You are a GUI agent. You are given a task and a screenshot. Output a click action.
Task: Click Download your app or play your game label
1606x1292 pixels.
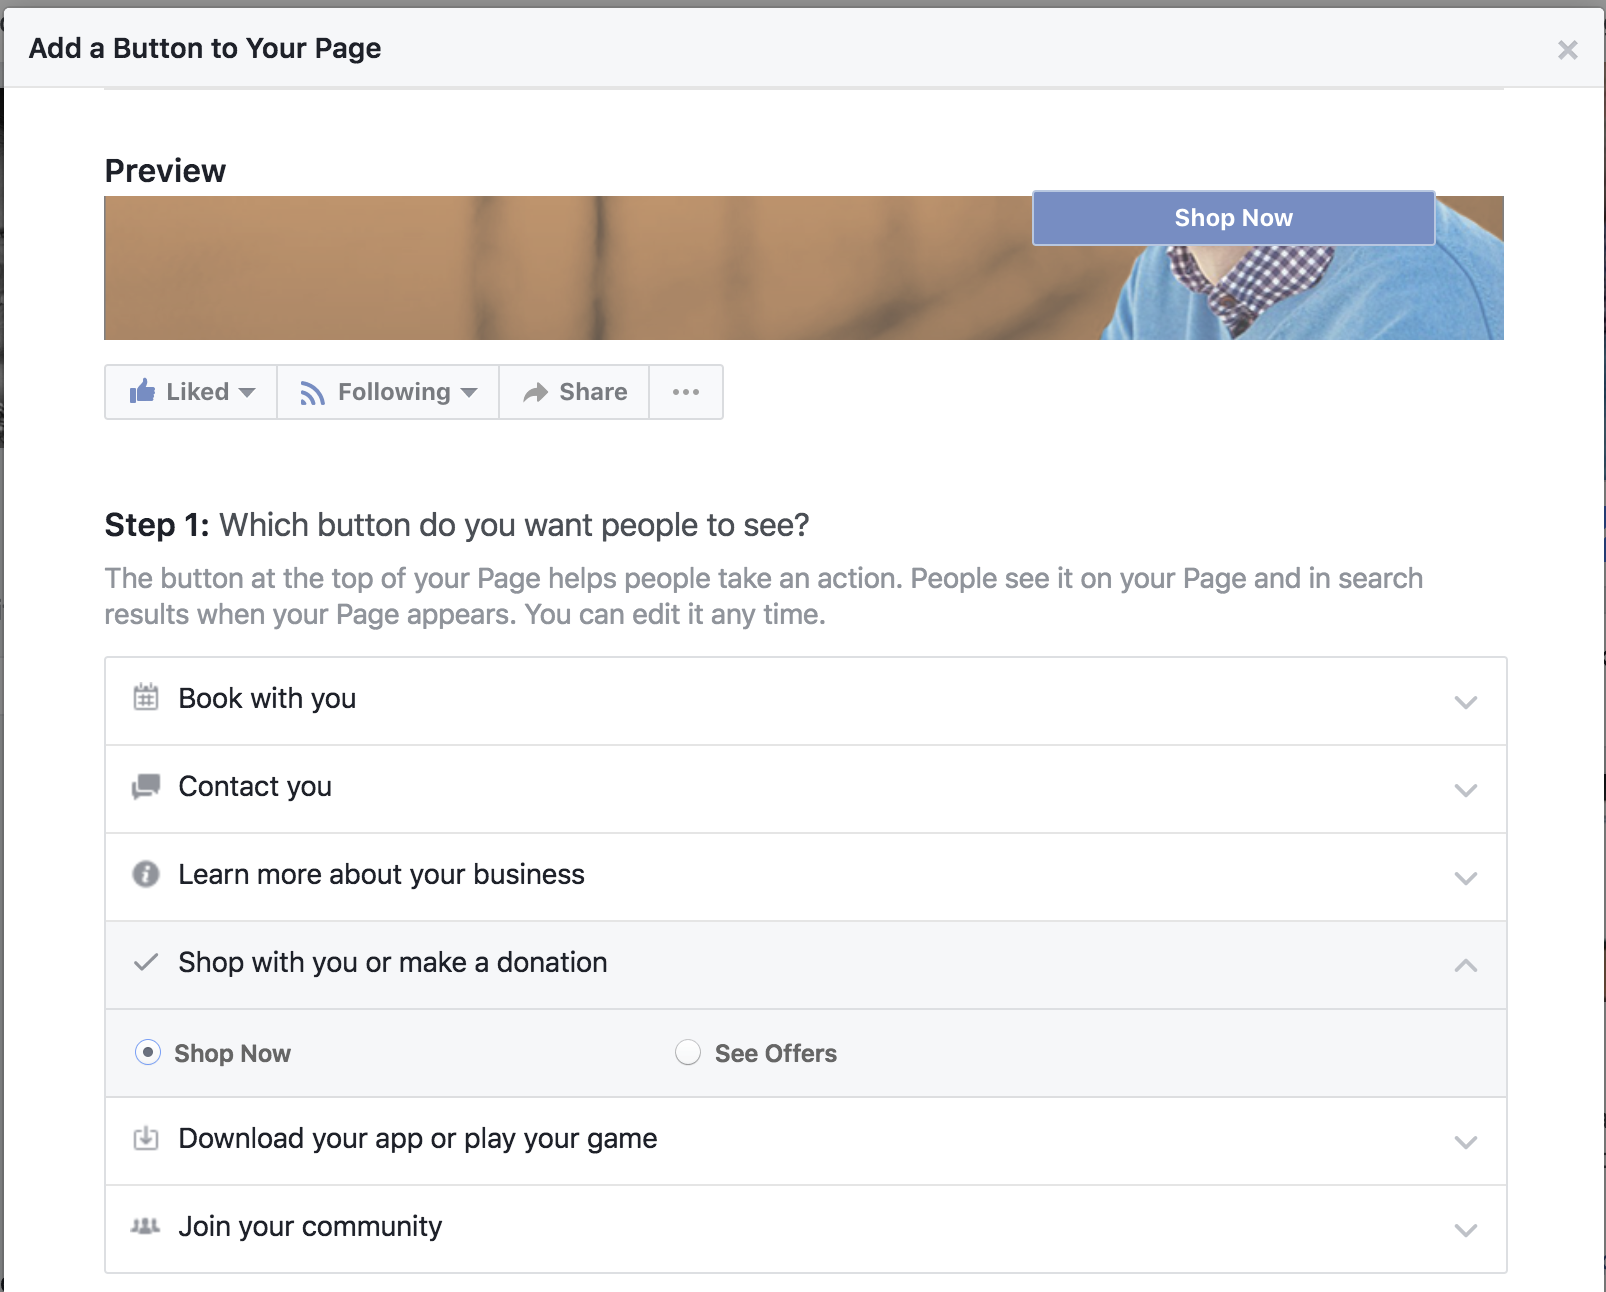[x=418, y=1138]
